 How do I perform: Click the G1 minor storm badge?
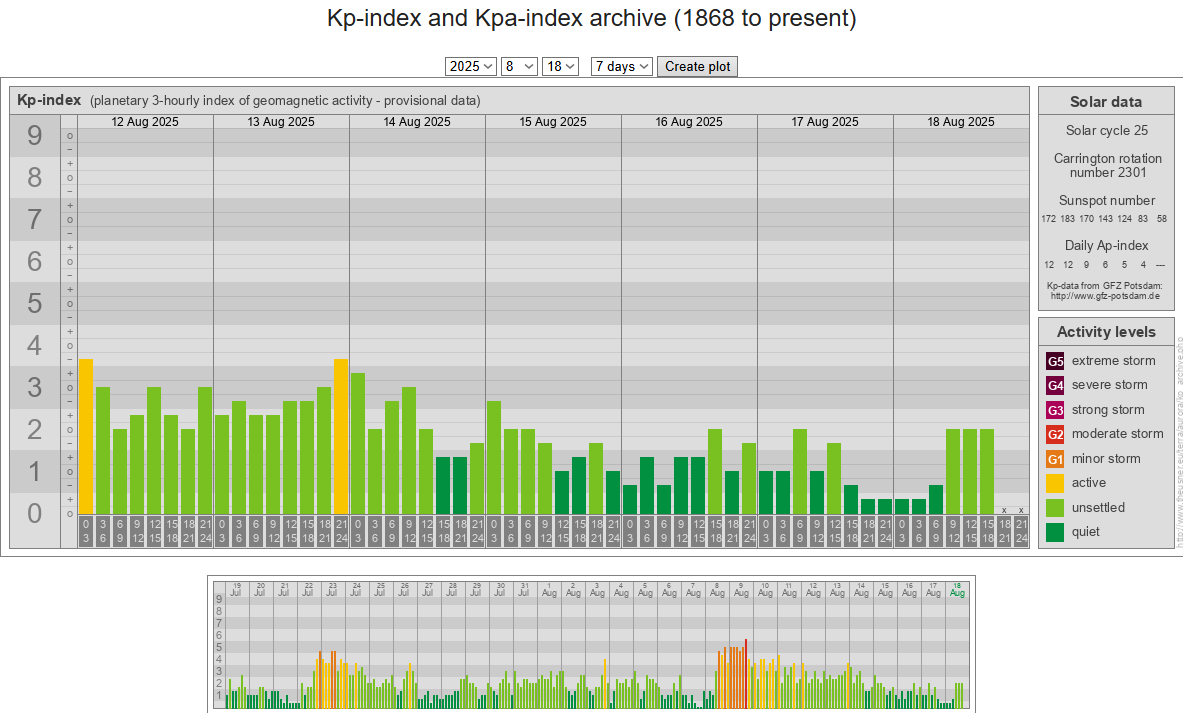pyautogui.click(x=1055, y=459)
